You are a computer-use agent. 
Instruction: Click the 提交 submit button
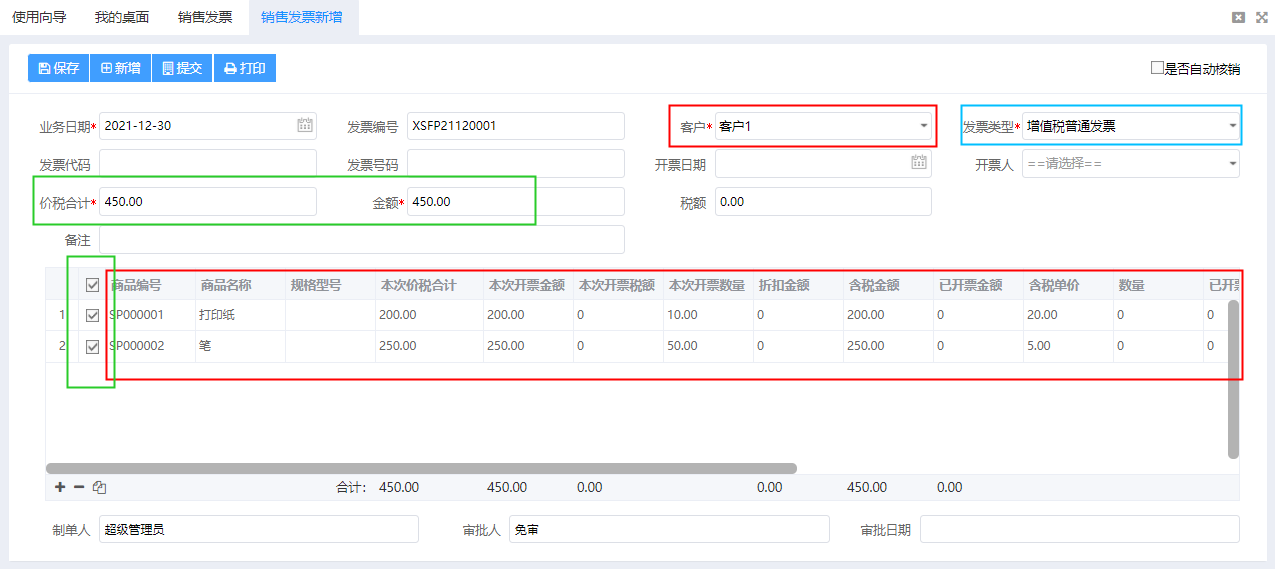pyautogui.click(x=182, y=68)
